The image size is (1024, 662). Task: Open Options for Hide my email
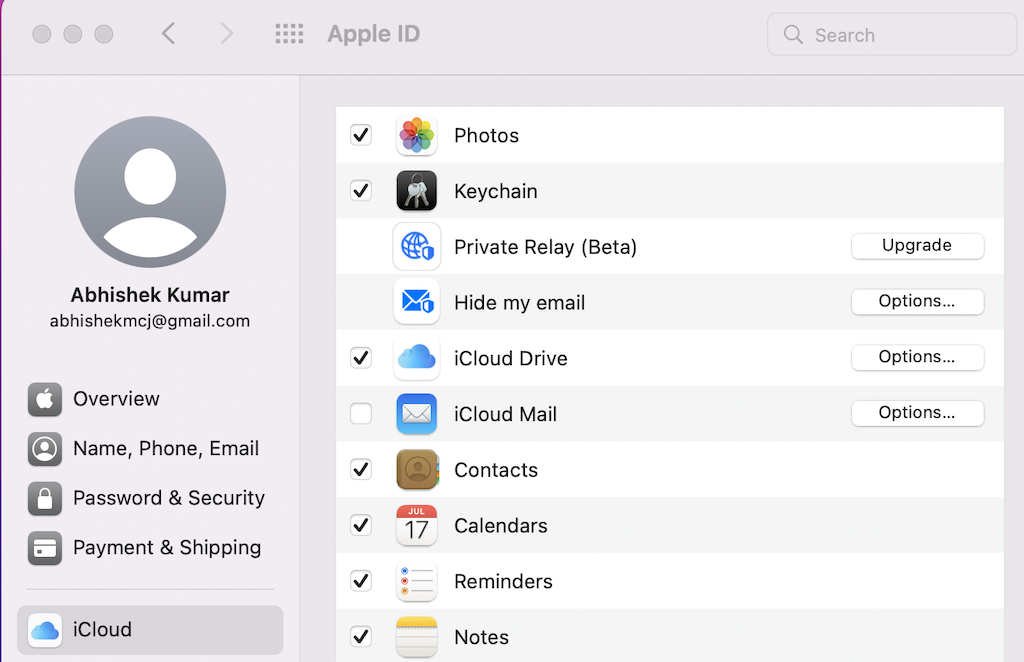point(917,301)
